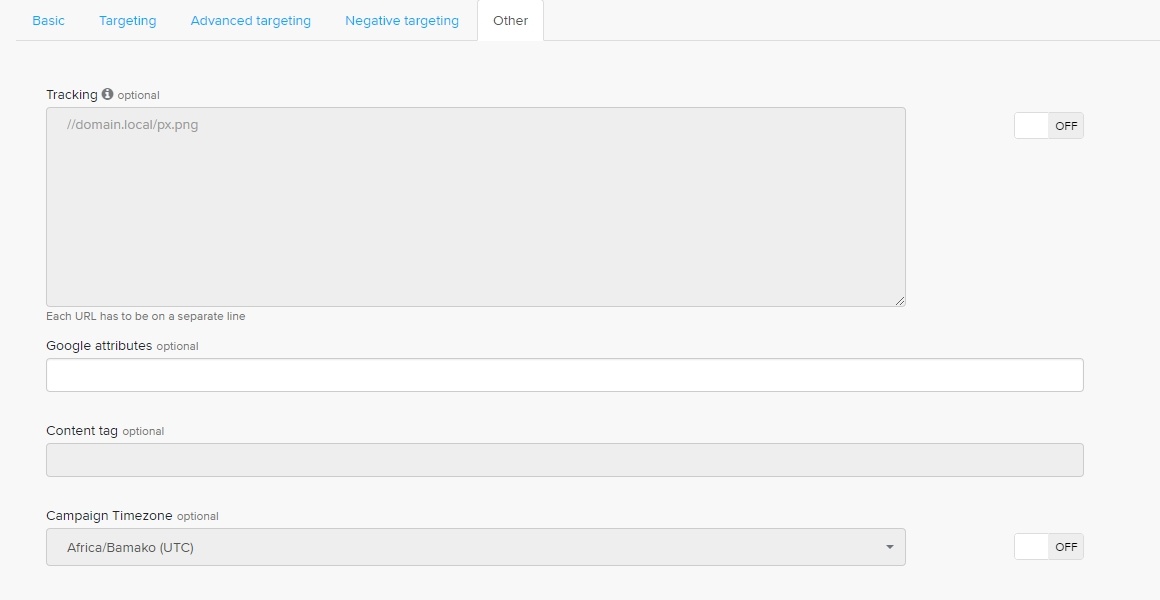
Task: Click the Tracking field label
Action: 72,94
